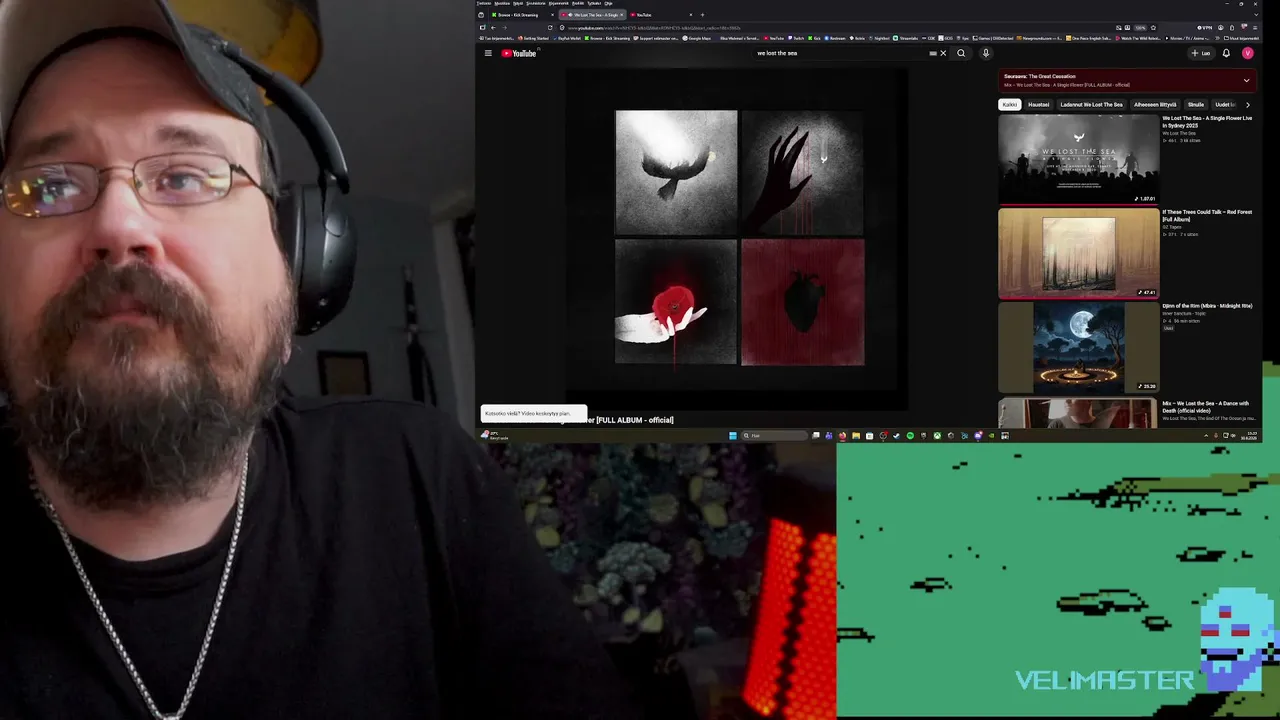Focus the YouTube search field
Image resolution: width=1280 pixels, height=720 pixels.
pyautogui.click(x=844, y=53)
